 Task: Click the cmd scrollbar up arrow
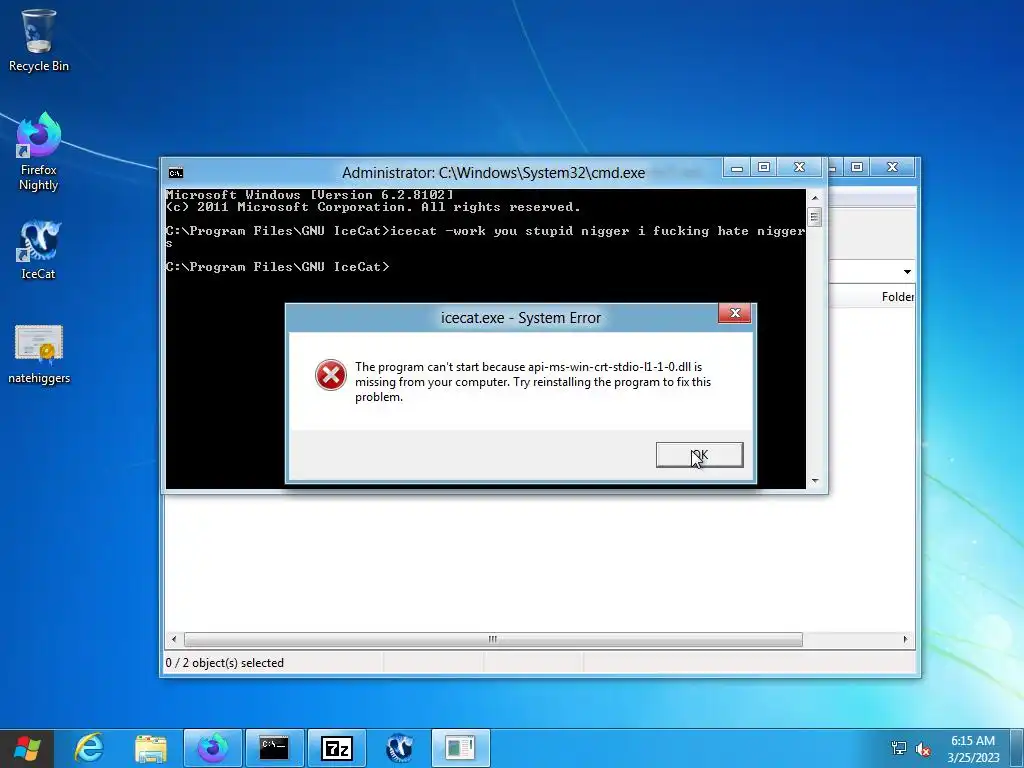[x=814, y=197]
